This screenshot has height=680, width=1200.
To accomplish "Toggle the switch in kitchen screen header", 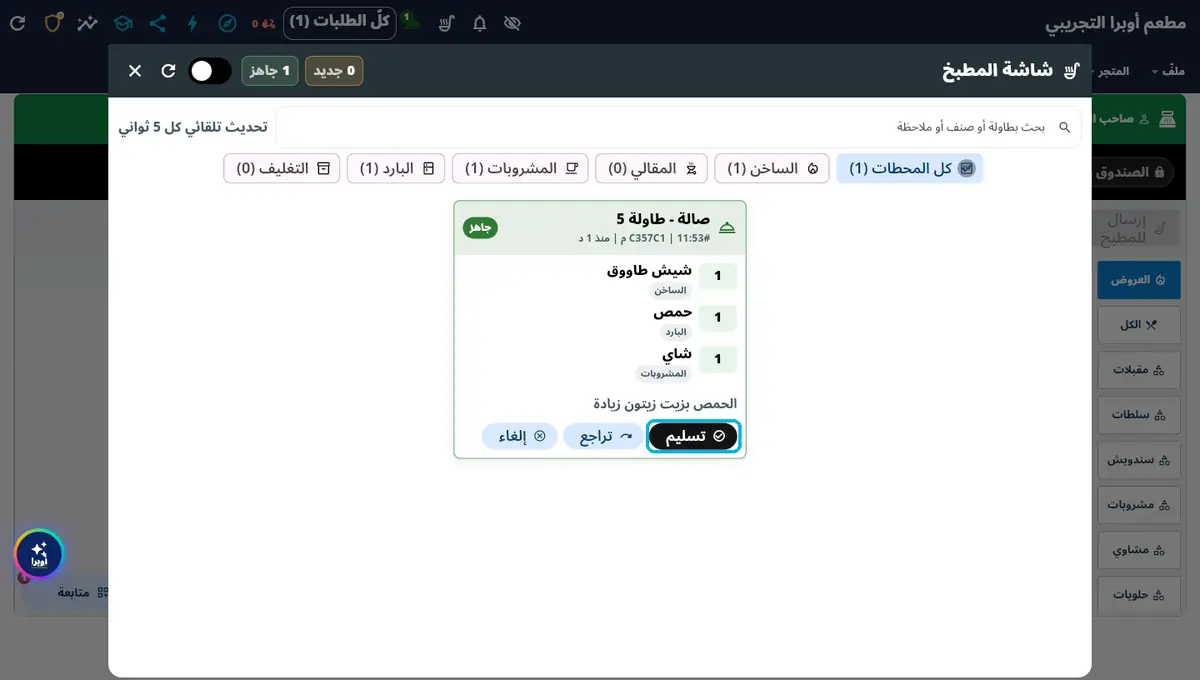I will pyautogui.click(x=210, y=71).
